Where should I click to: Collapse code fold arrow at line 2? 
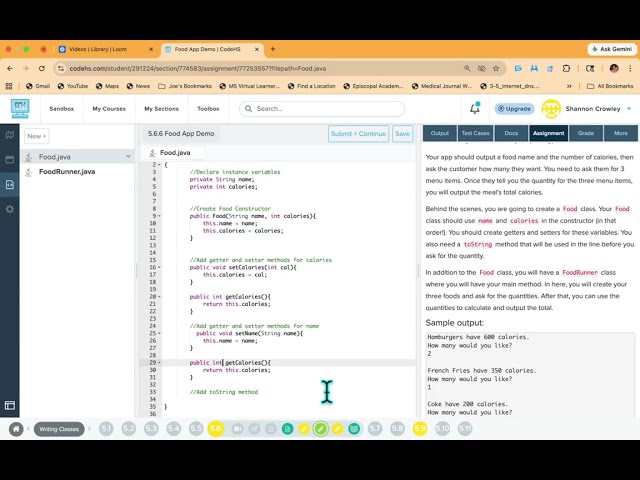[x=159, y=164]
